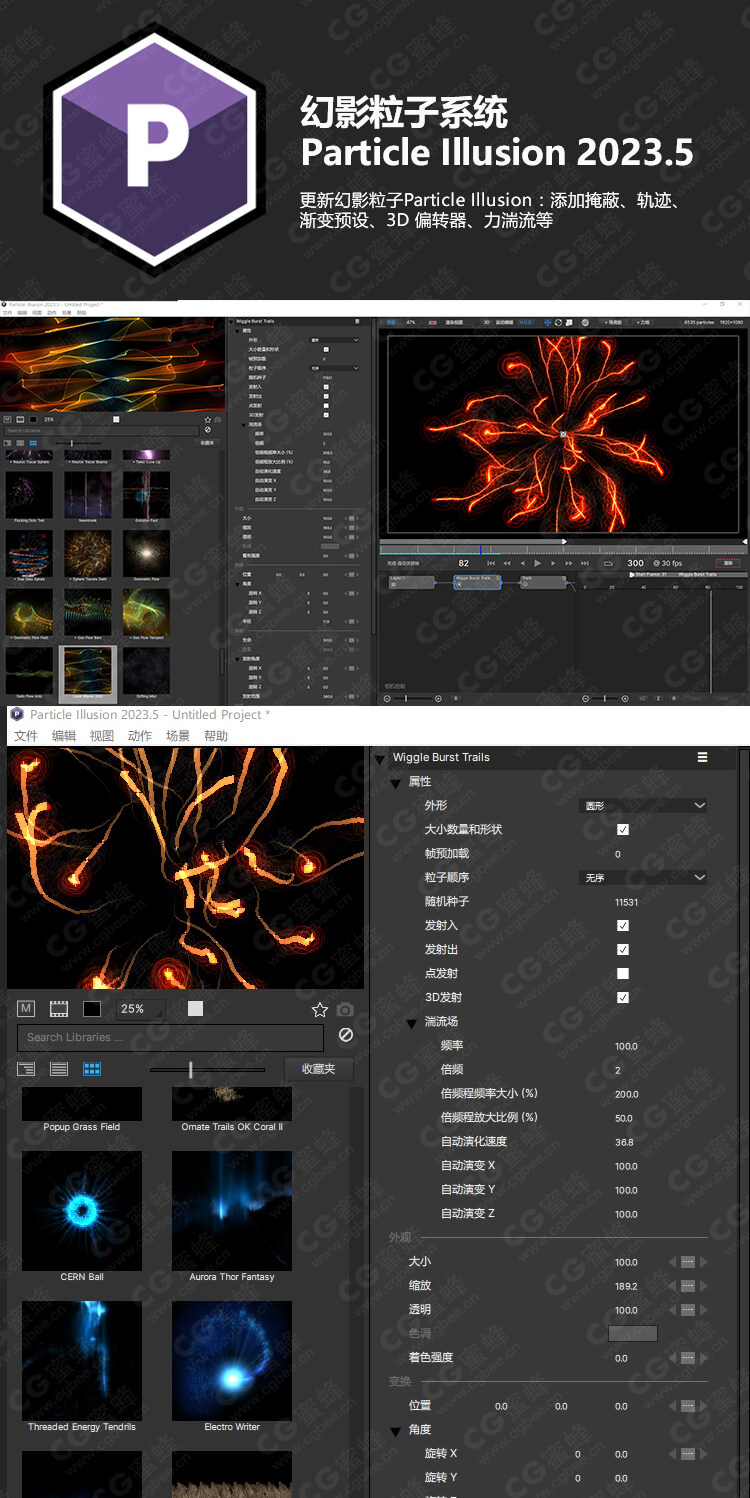This screenshot has width=750, height=1498.
Task: Toggle the 3D button in stage toolbar
Action: pos(486,322)
